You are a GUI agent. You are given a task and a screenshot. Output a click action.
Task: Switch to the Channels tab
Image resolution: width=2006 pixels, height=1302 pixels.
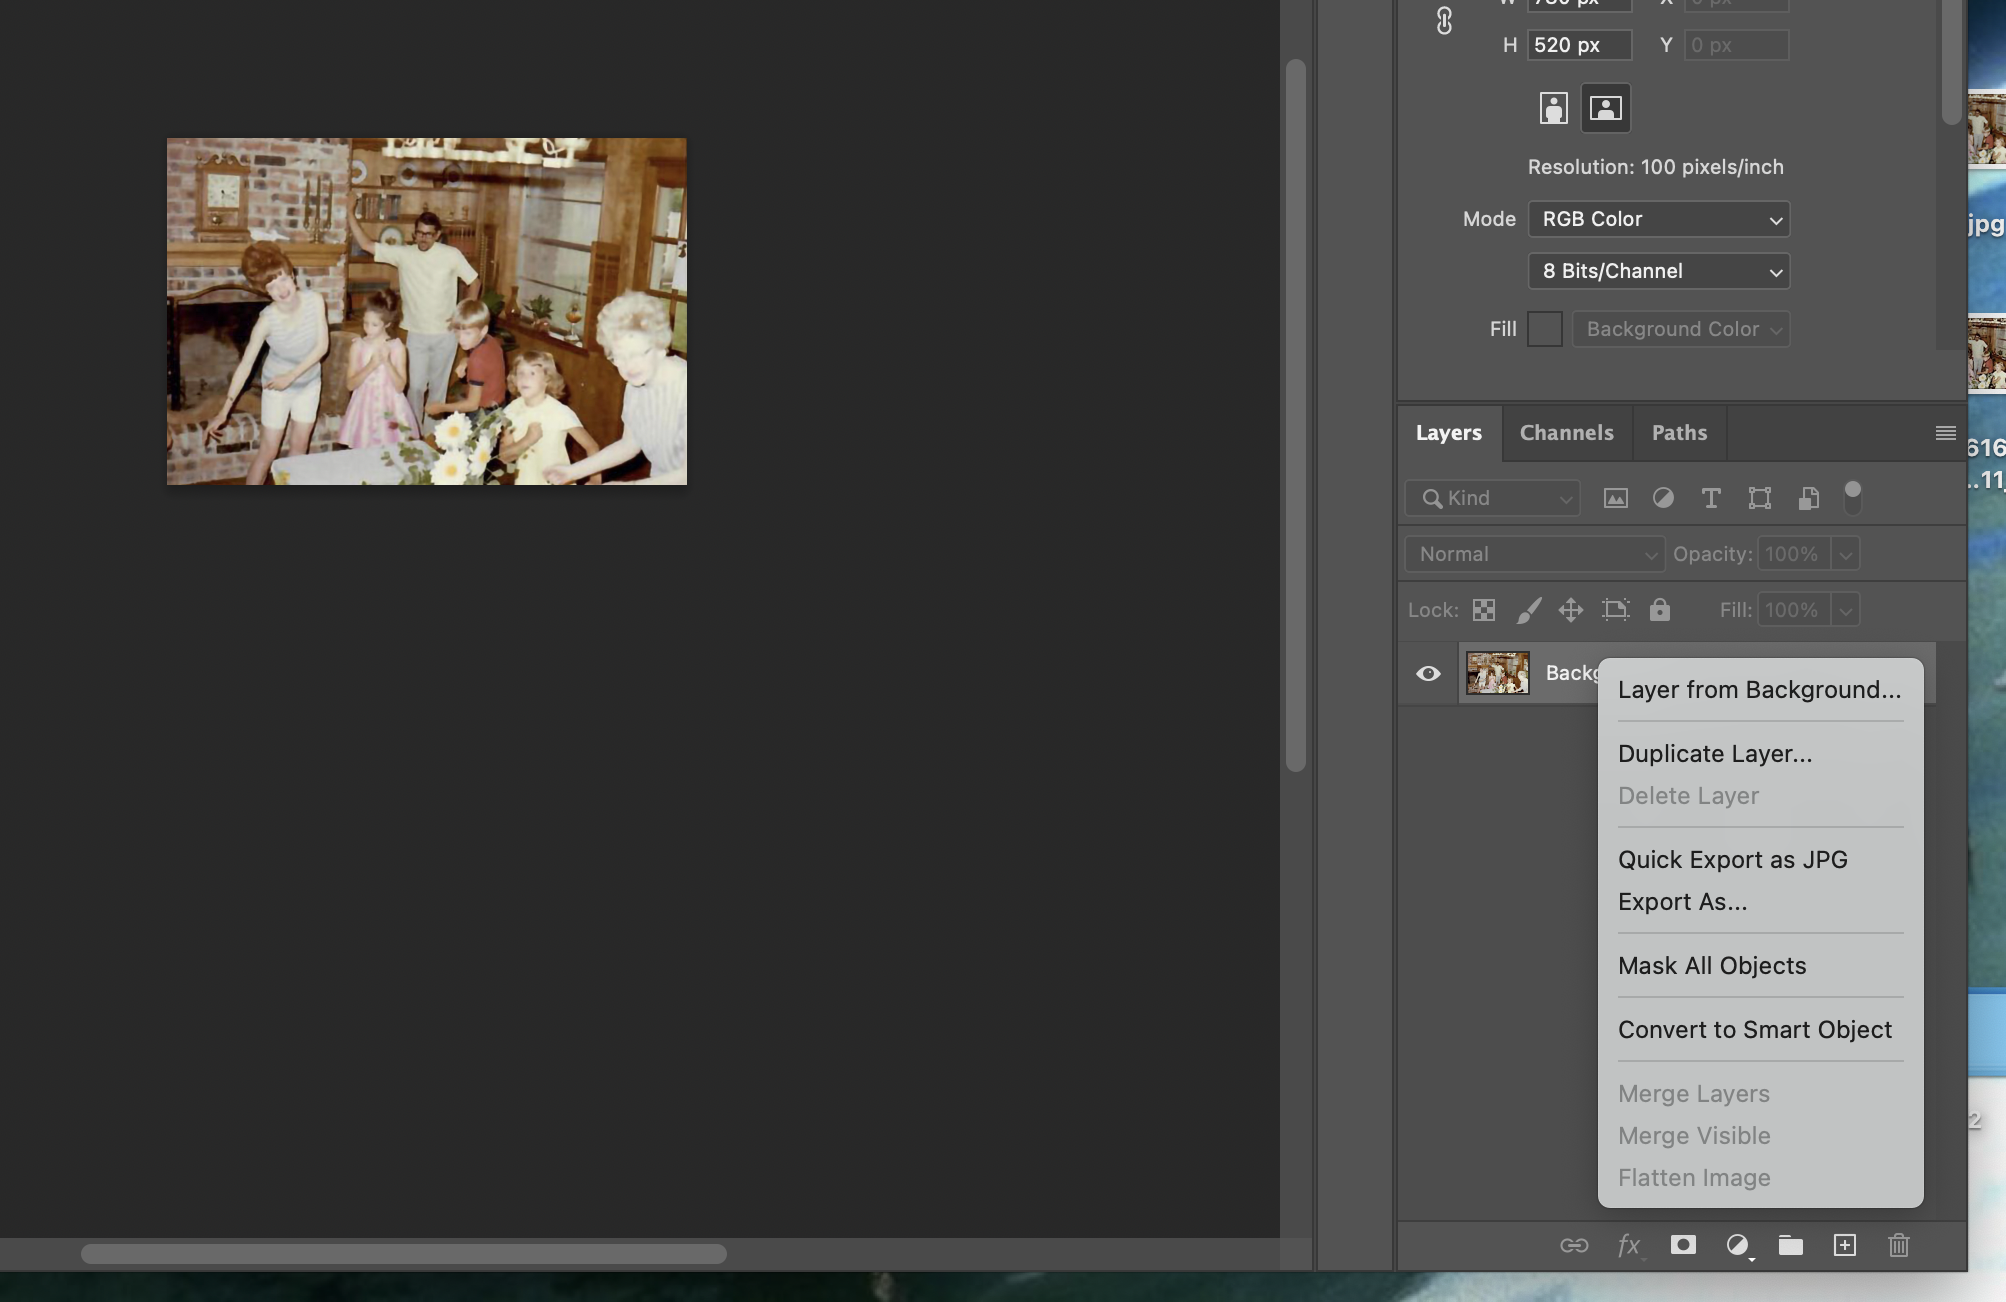pyautogui.click(x=1566, y=433)
